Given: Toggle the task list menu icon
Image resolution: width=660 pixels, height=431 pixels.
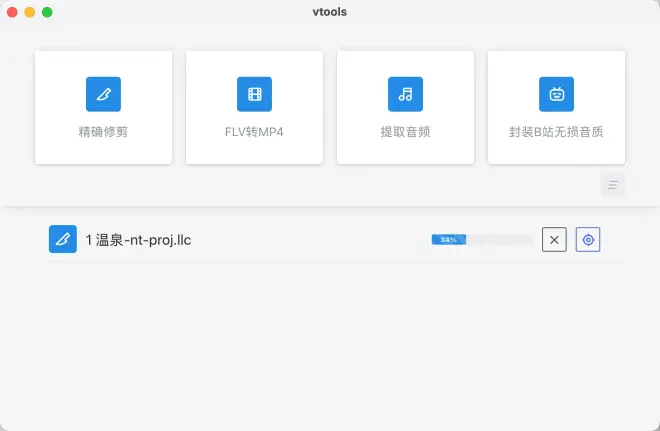Looking at the screenshot, I should pos(613,185).
